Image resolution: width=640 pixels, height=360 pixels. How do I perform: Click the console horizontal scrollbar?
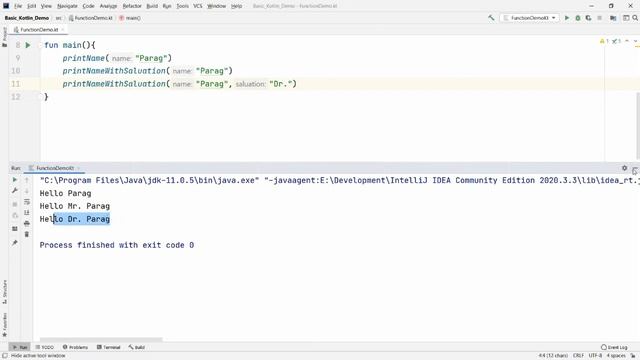[101, 339]
